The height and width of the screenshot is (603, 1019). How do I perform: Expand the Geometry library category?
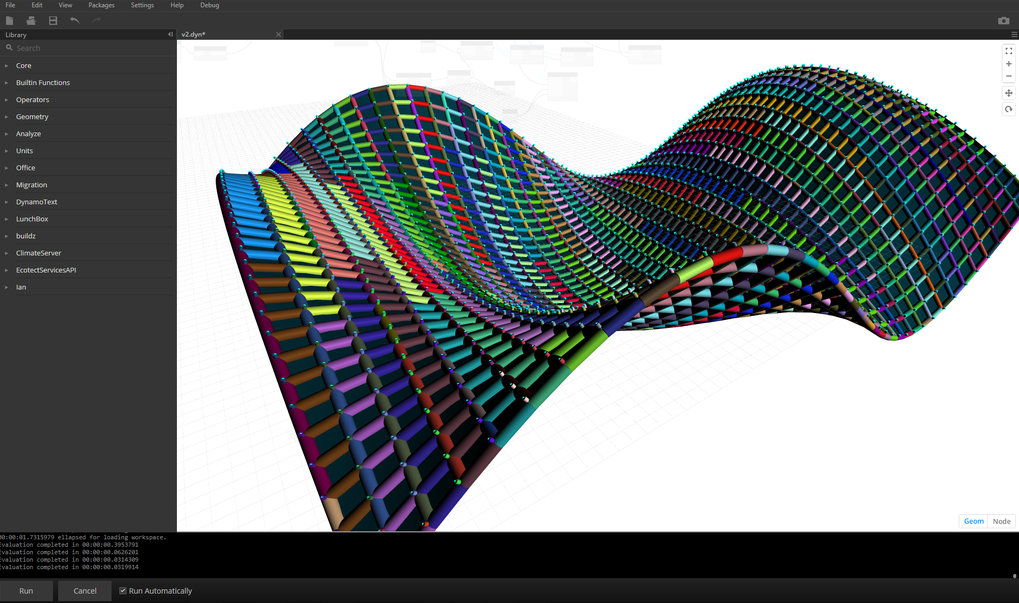pos(32,117)
